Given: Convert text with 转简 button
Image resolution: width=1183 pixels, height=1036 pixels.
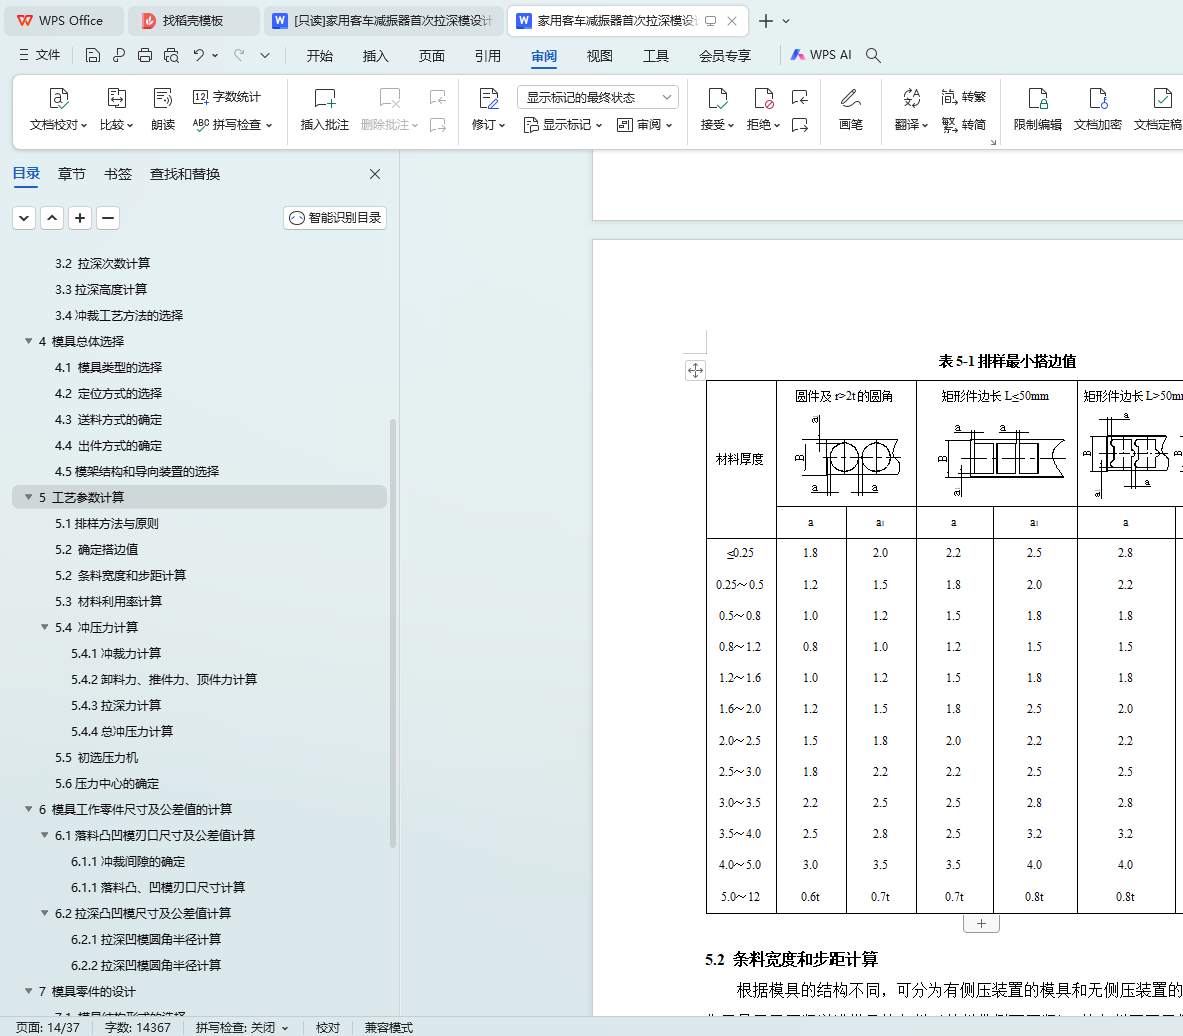Looking at the screenshot, I should coord(963,125).
